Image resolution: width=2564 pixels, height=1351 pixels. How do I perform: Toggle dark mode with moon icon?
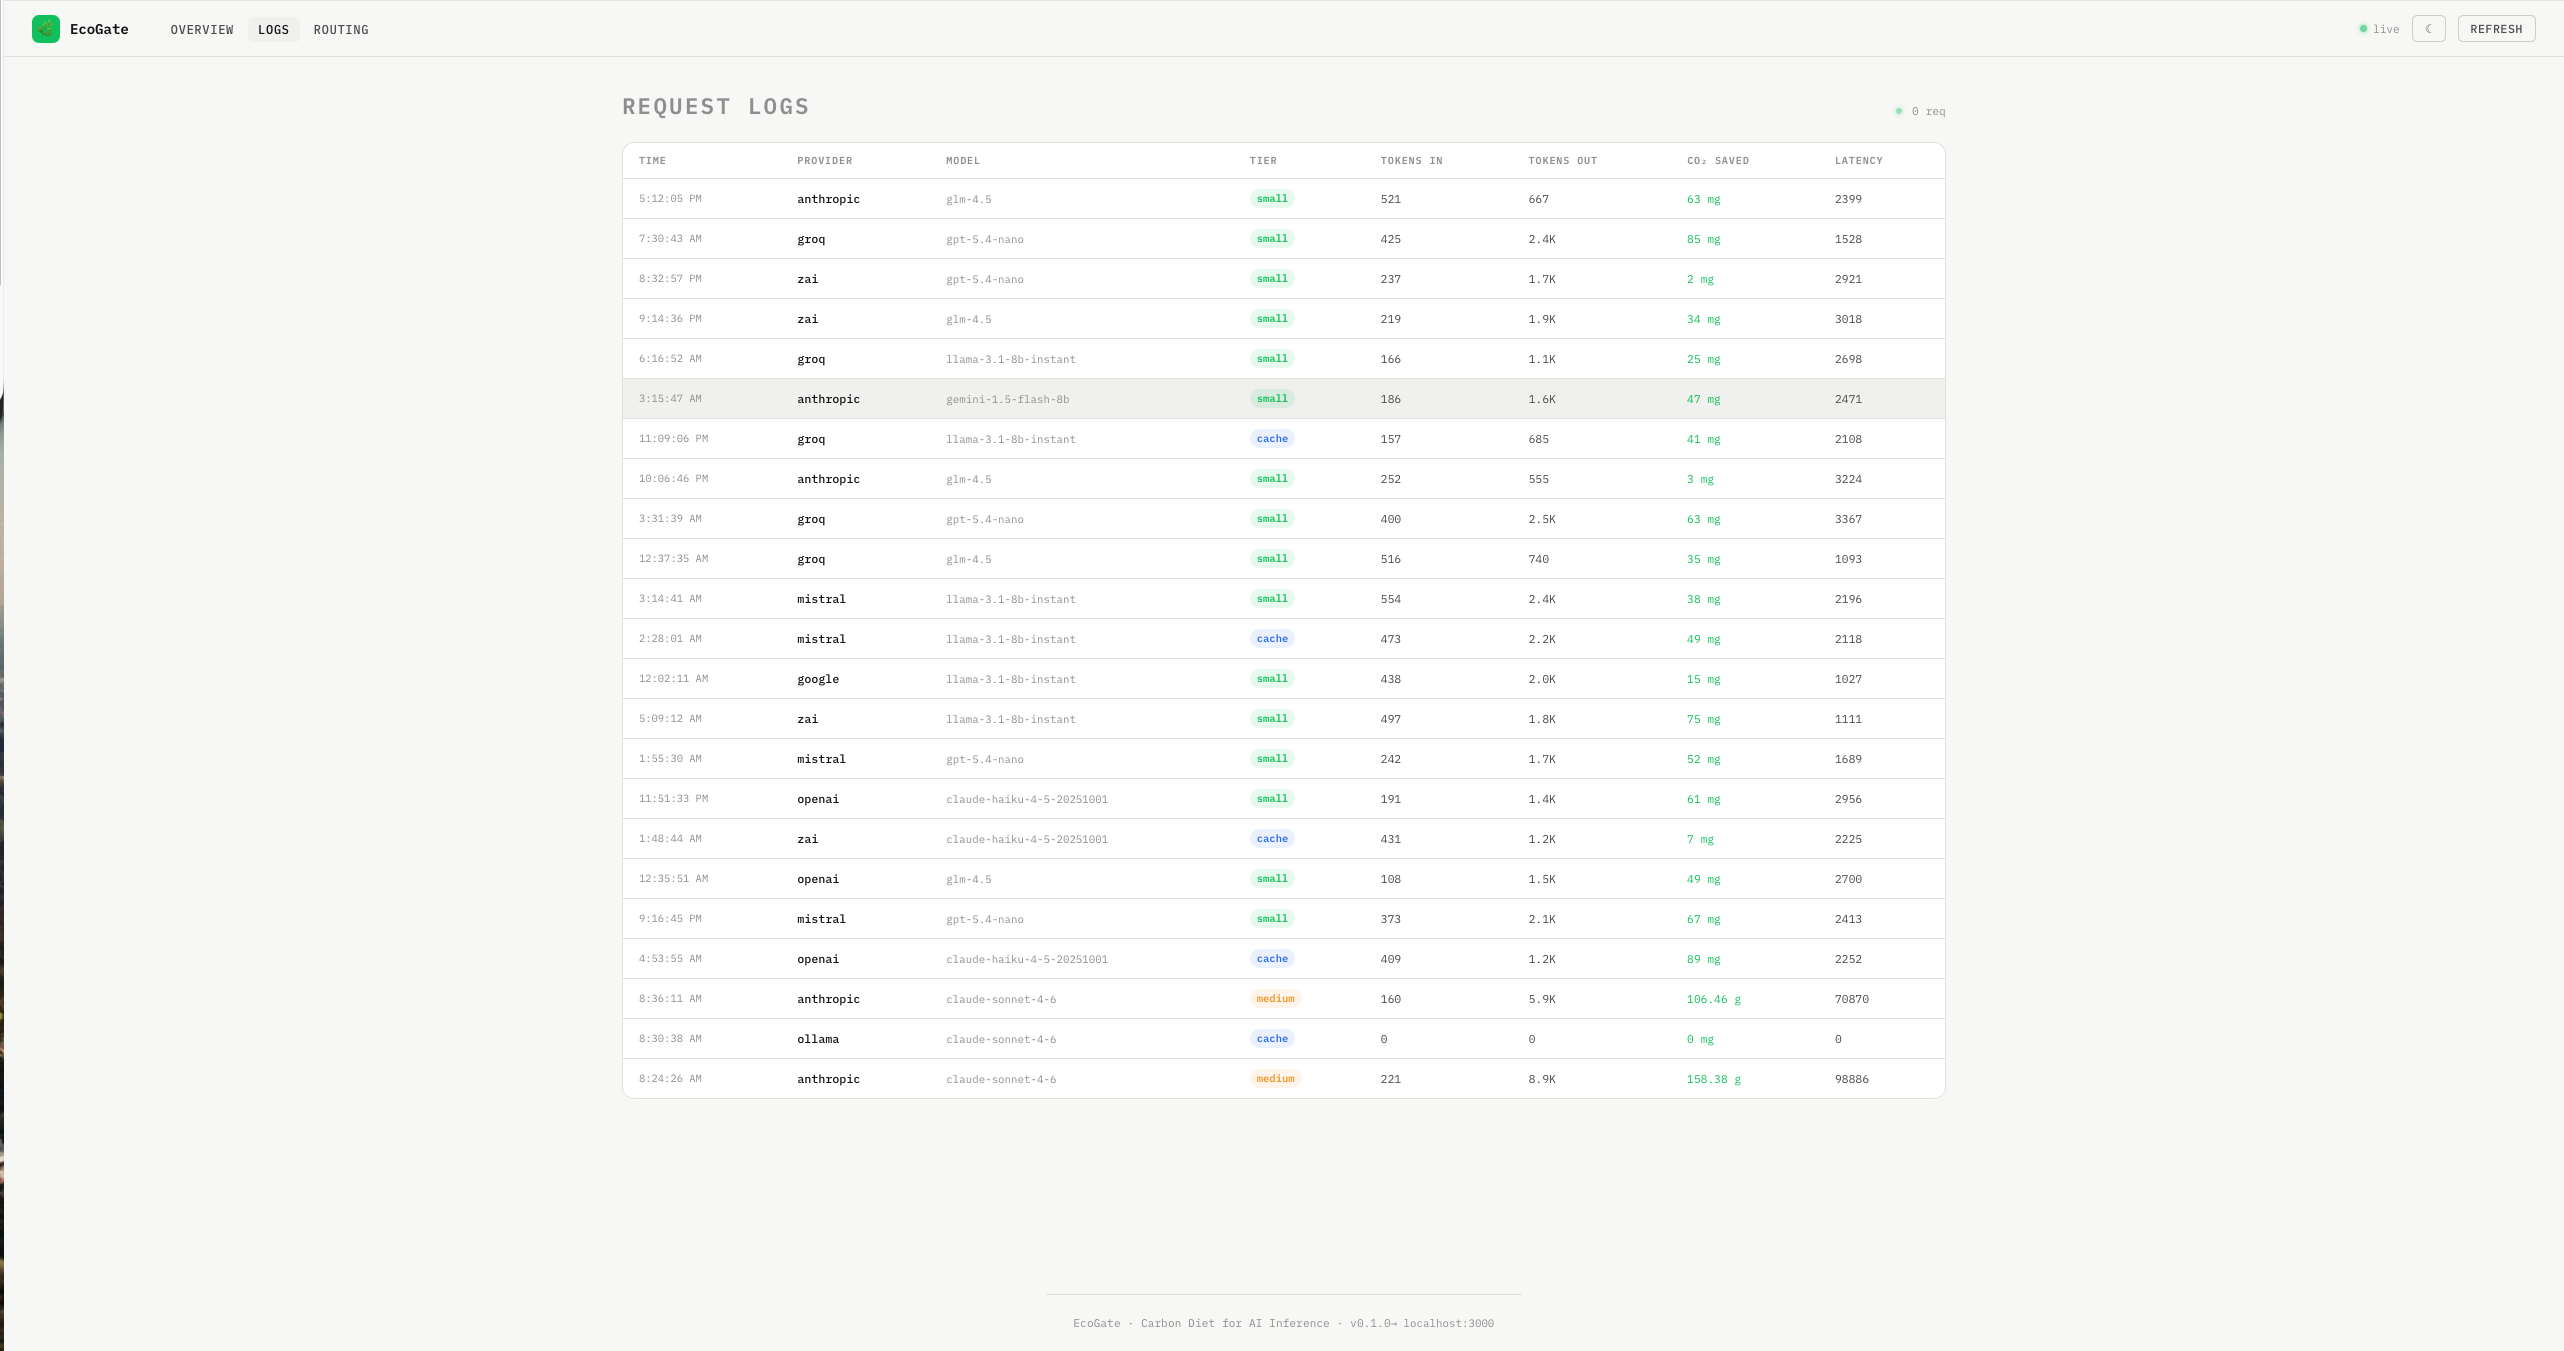[2428, 29]
